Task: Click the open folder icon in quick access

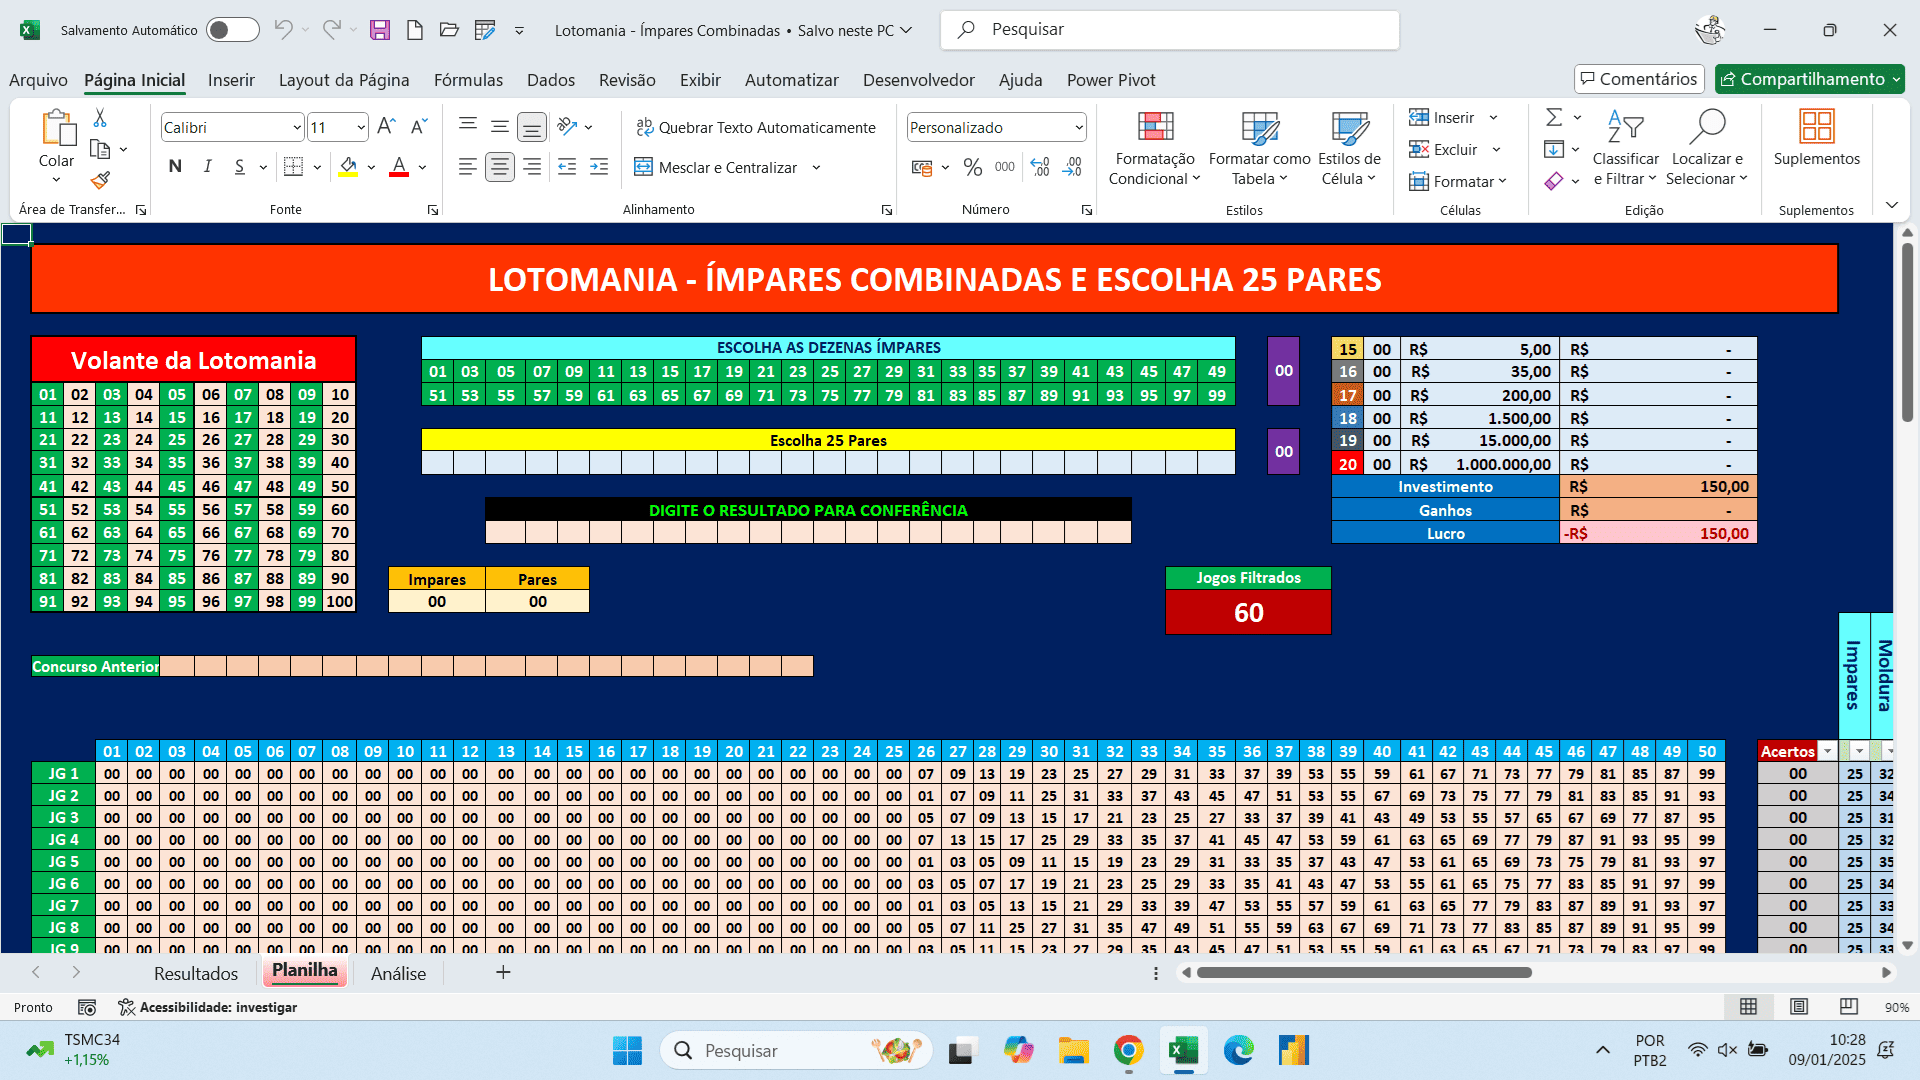Action: pos(449,30)
